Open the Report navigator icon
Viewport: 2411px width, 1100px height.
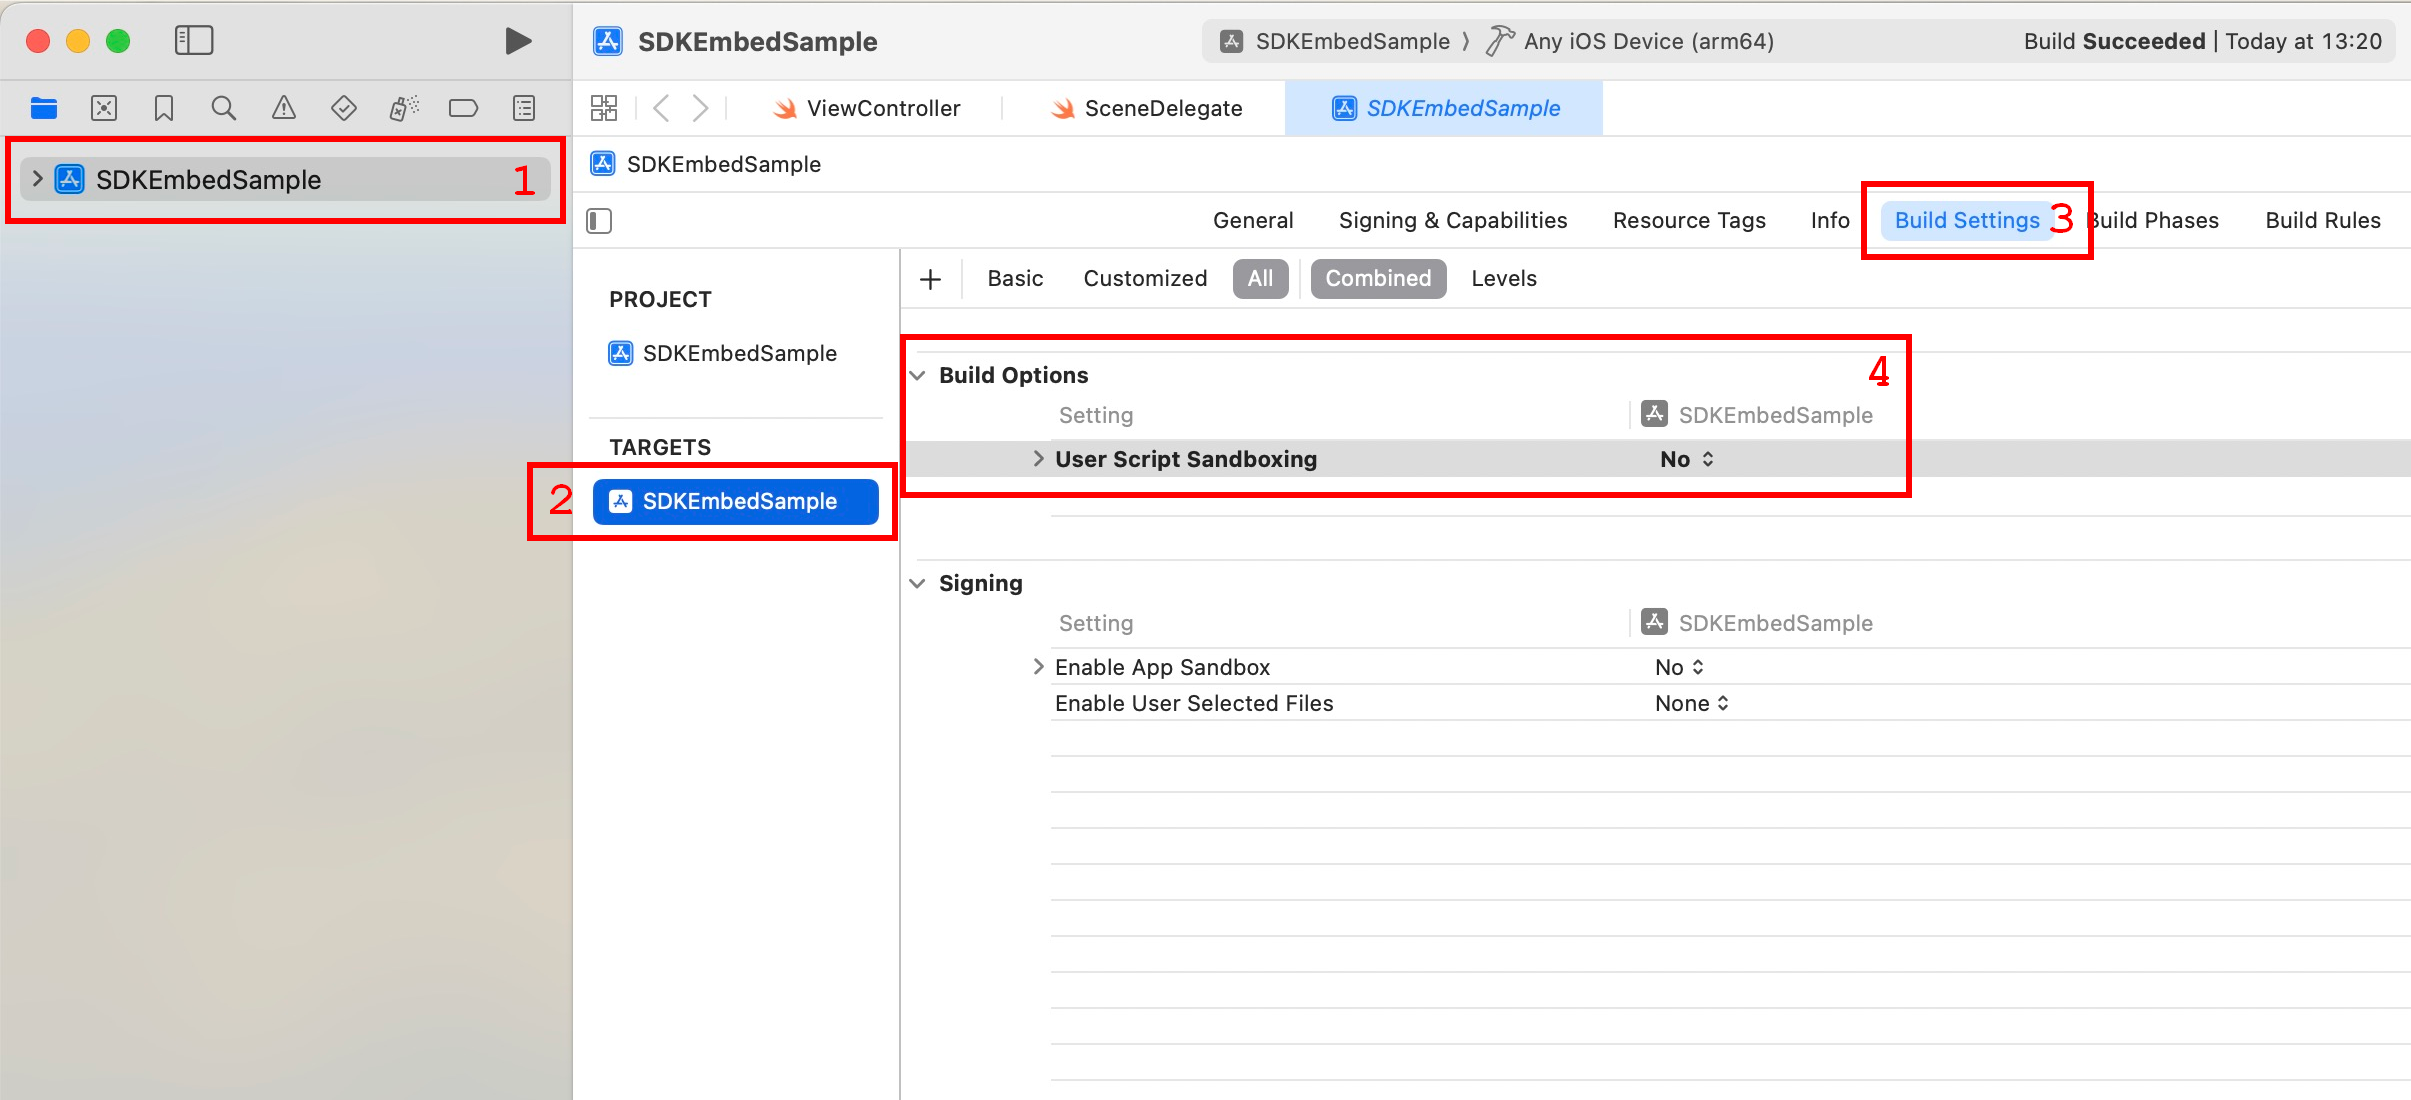pyautogui.click(x=524, y=108)
